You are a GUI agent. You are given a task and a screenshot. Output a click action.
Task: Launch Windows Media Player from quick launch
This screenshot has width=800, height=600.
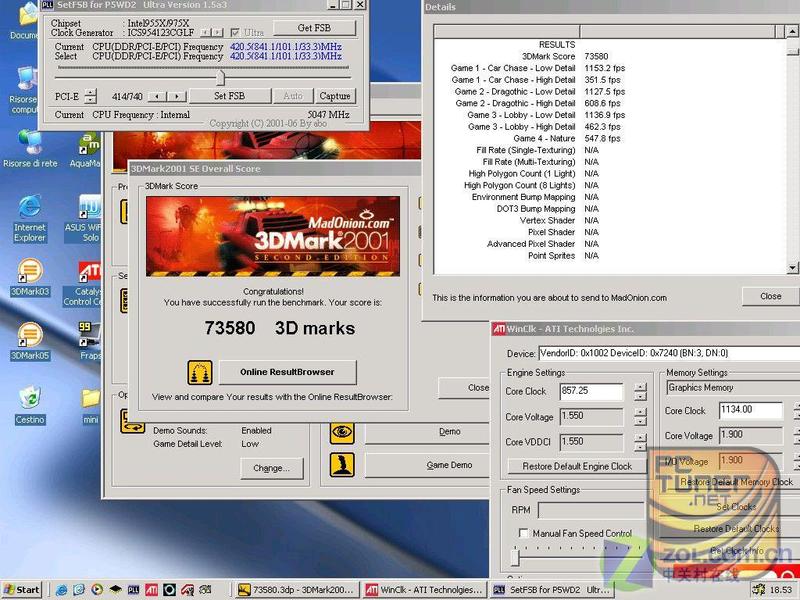[97, 590]
